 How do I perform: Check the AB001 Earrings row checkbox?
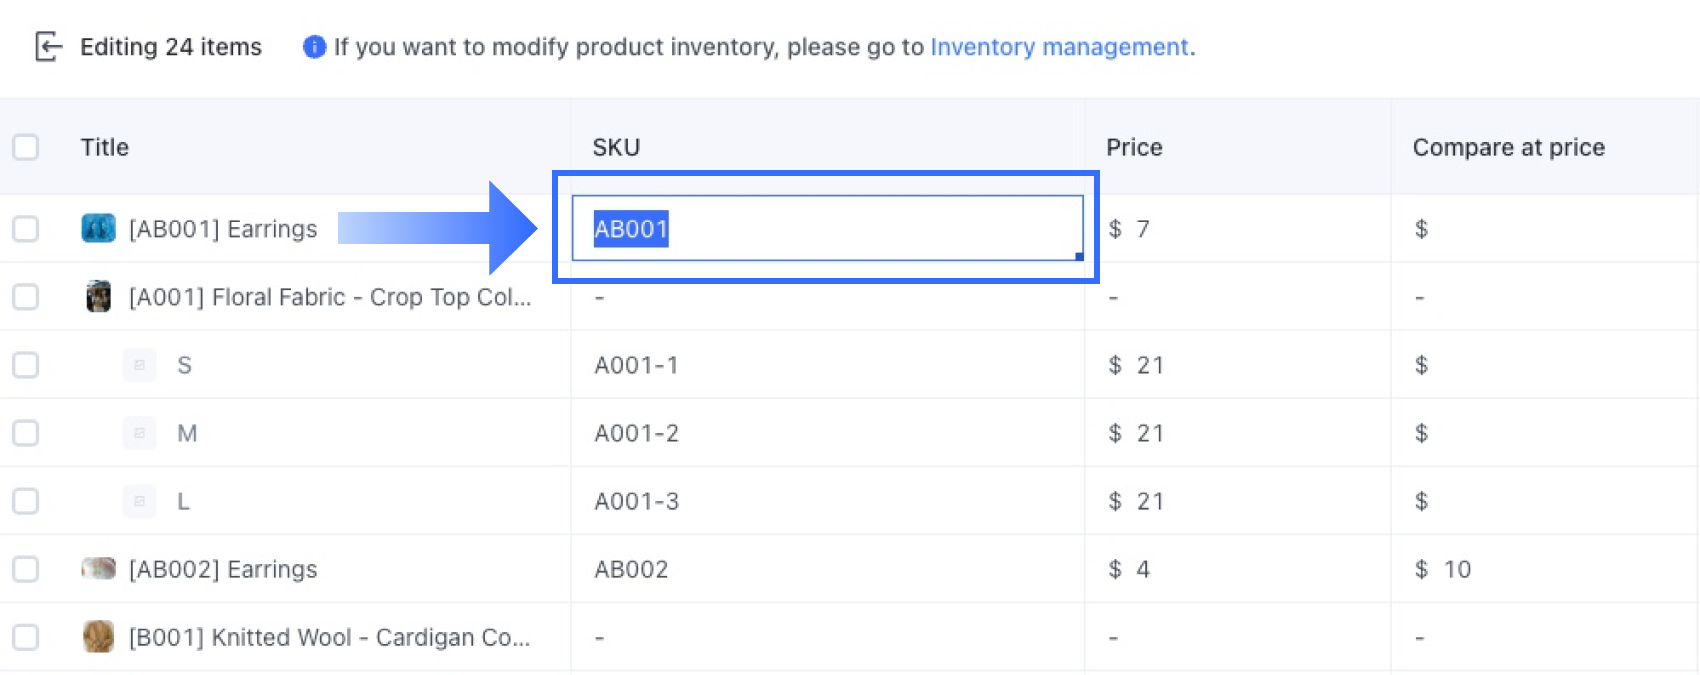(x=26, y=229)
